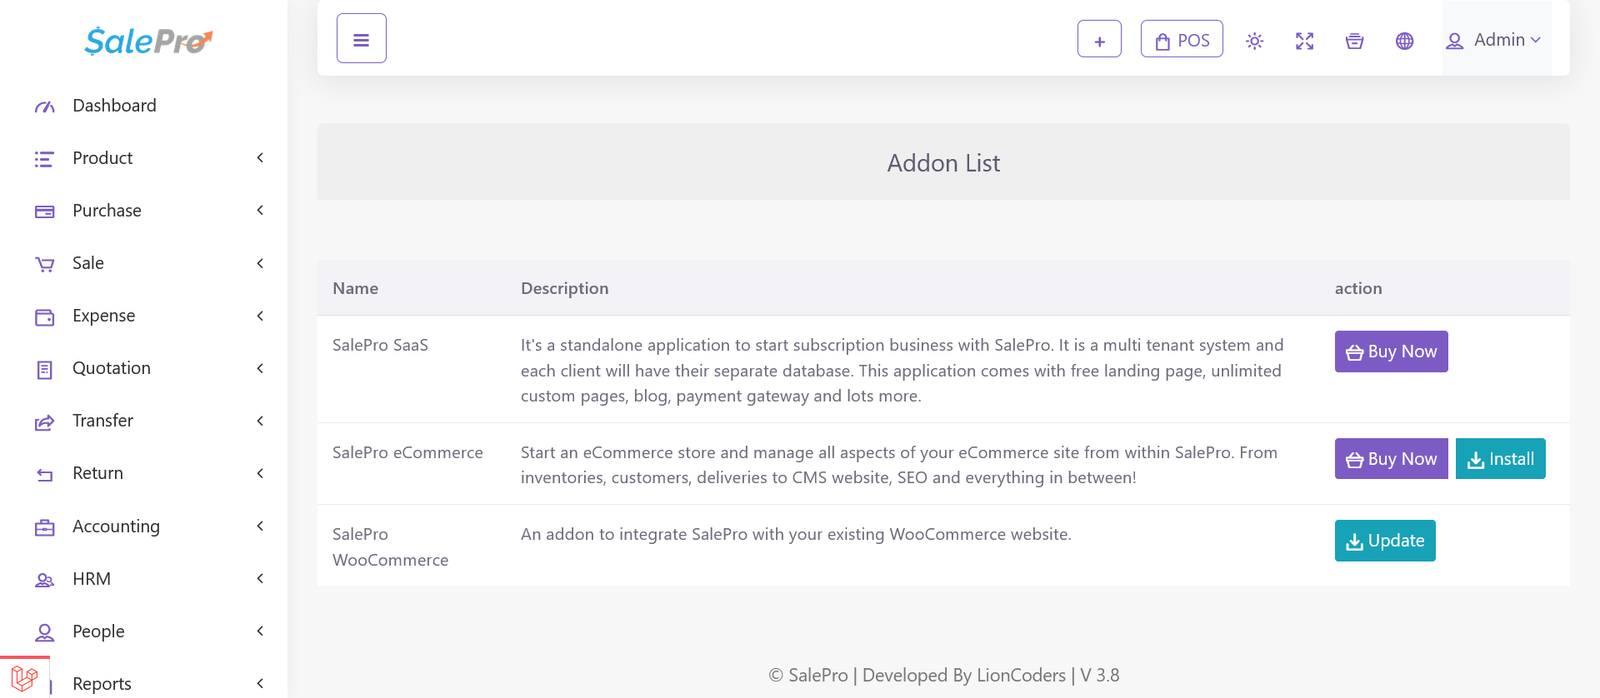Image resolution: width=1600 pixels, height=698 pixels.
Task: Click the hamburger menu toggle button
Action: click(361, 39)
